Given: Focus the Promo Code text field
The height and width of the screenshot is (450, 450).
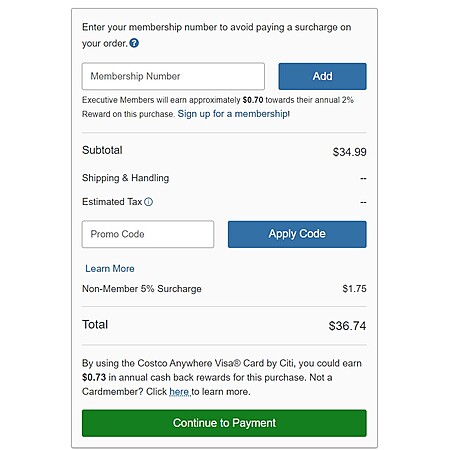Looking at the screenshot, I should (x=148, y=234).
